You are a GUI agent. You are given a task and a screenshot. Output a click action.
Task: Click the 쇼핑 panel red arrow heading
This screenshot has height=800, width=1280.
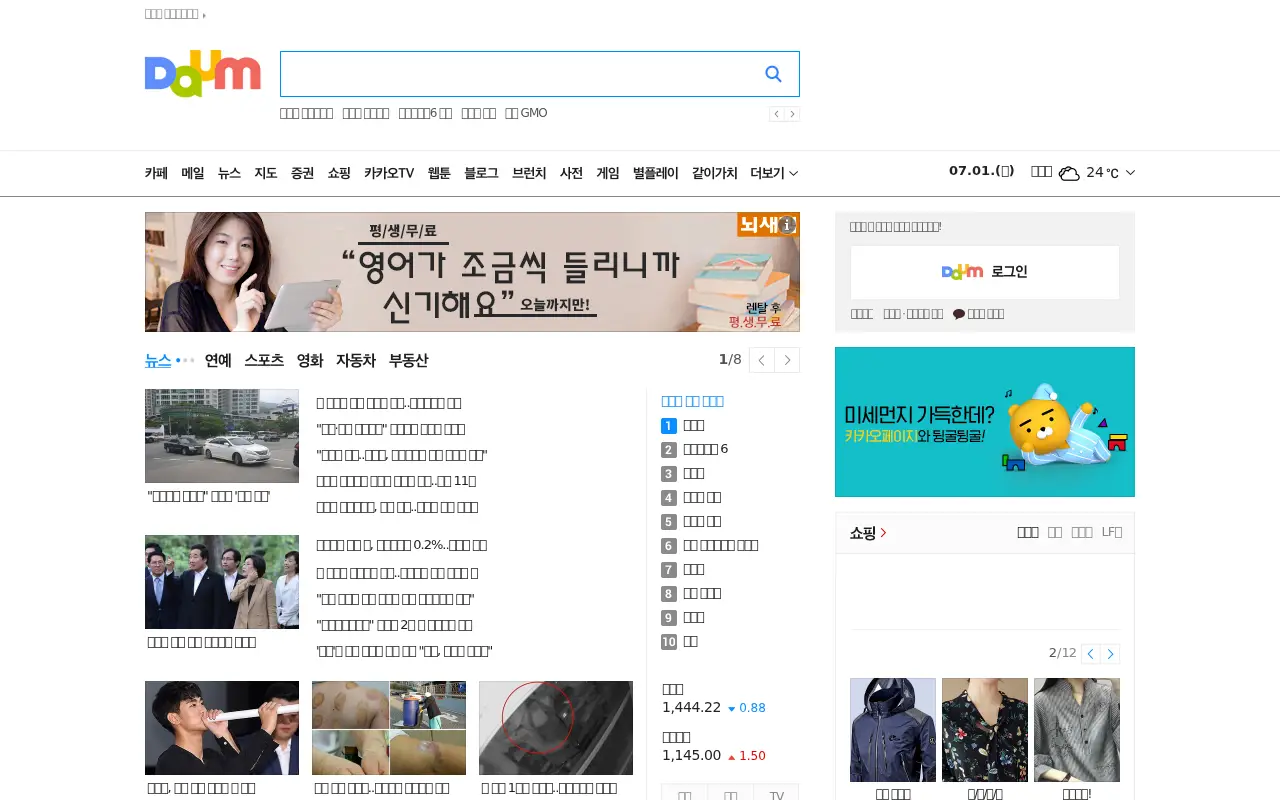tap(868, 533)
